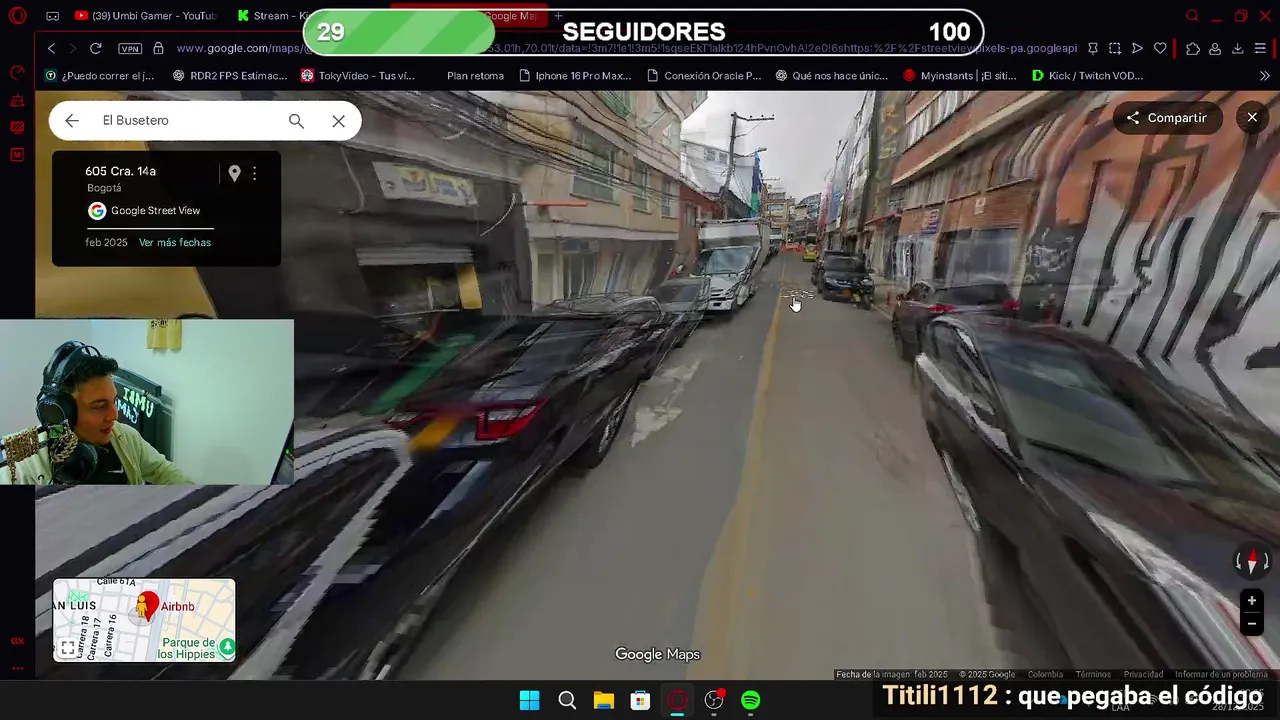Zoom out with the minus button
This screenshot has height=720, width=1280.
(1251, 624)
